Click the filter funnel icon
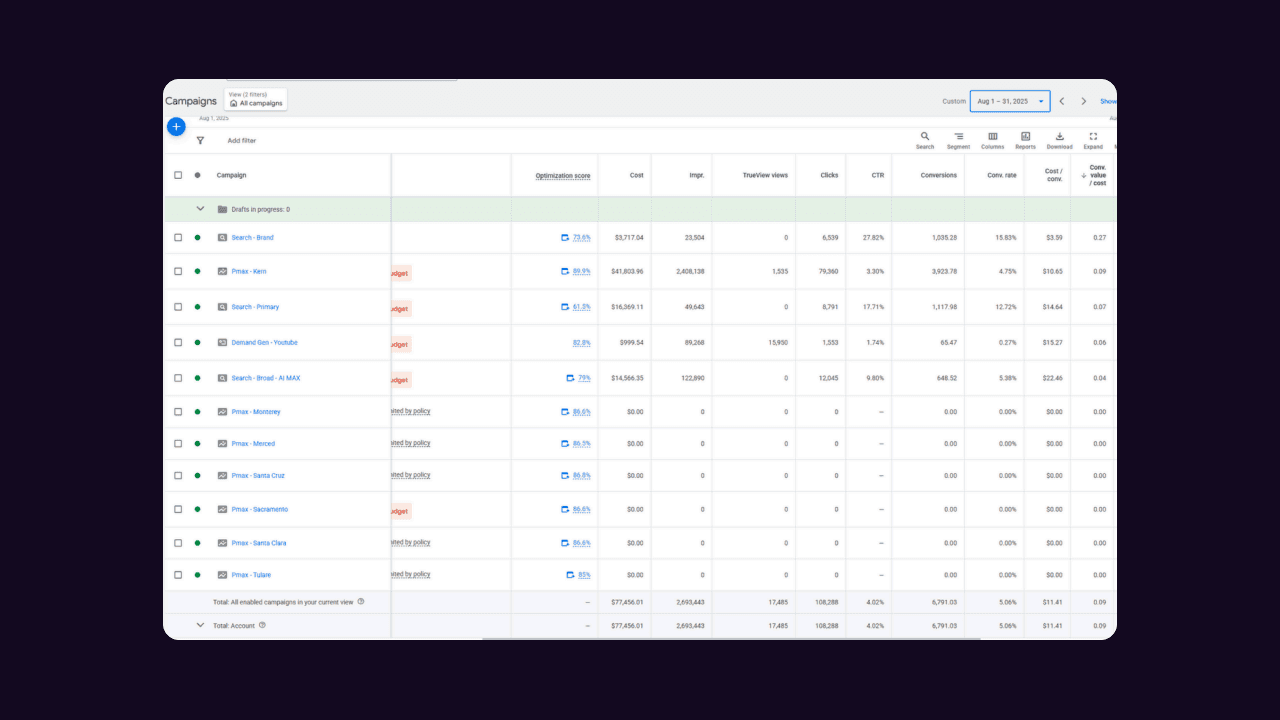The image size is (1280, 720). point(200,141)
